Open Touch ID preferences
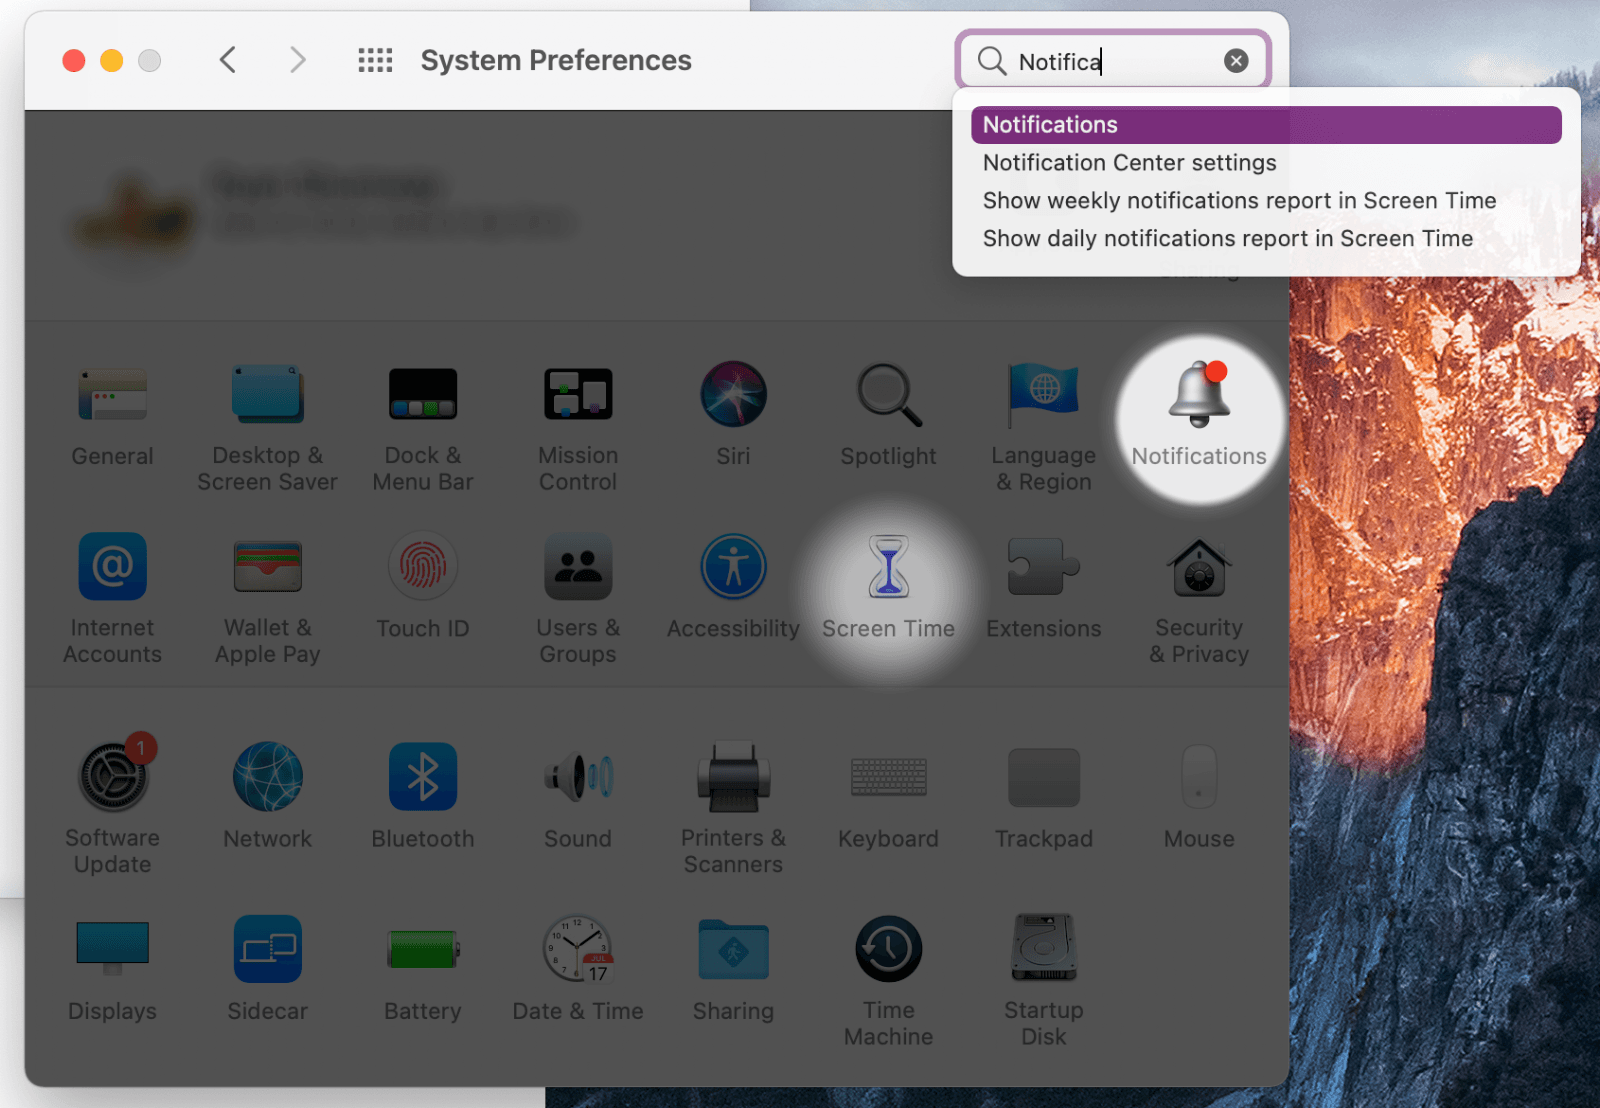This screenshot has width=1600, height=1108. click(423, 567)
